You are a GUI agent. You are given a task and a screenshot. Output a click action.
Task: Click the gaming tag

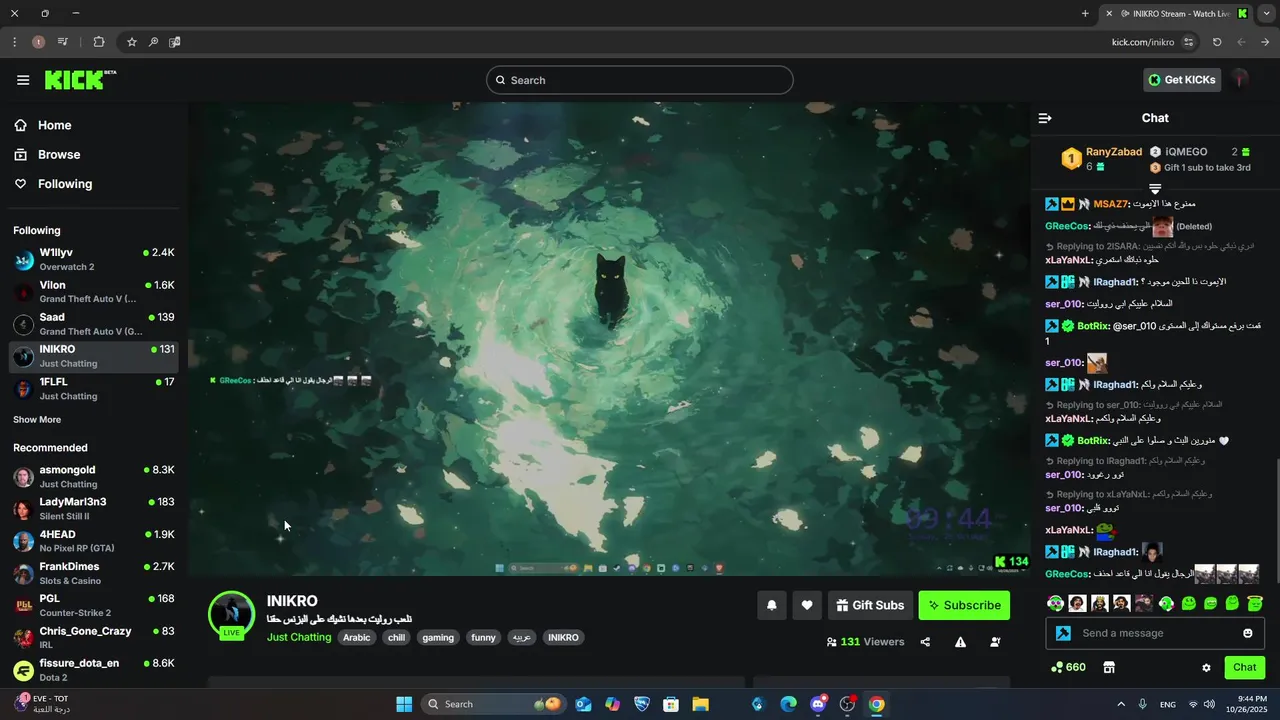click(x=438, y=637)
